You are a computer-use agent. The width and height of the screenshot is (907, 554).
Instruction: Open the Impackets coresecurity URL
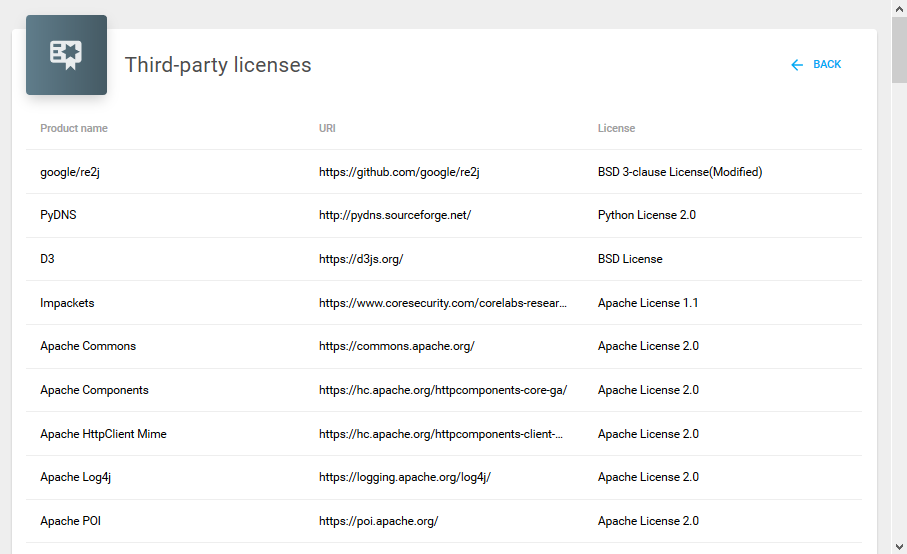click(442, 303)
